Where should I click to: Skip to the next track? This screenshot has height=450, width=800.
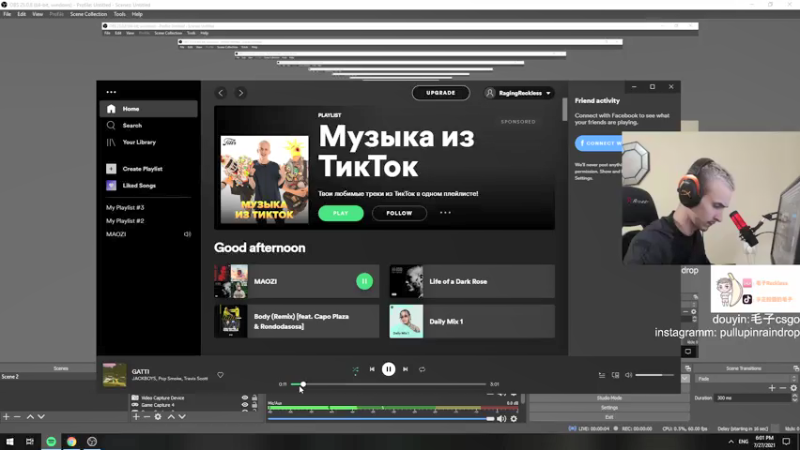click(x=405, y=369)
